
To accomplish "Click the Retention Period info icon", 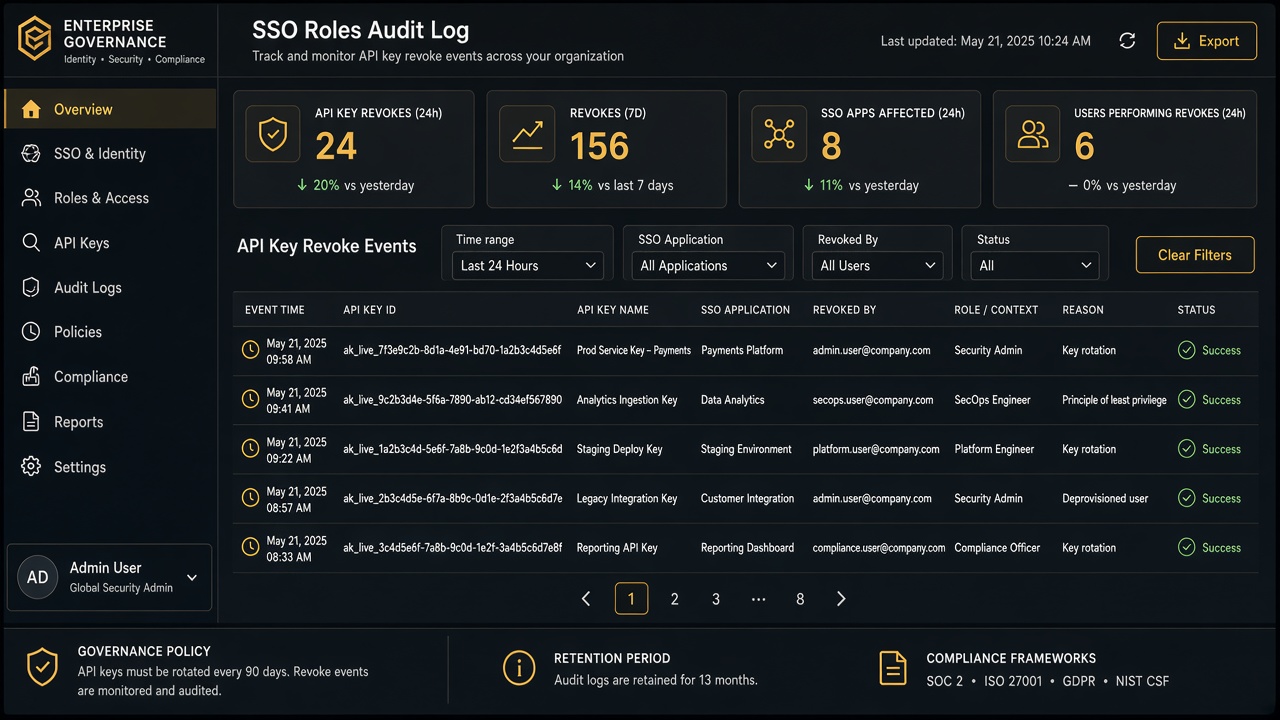I will [x=519, y=668].
